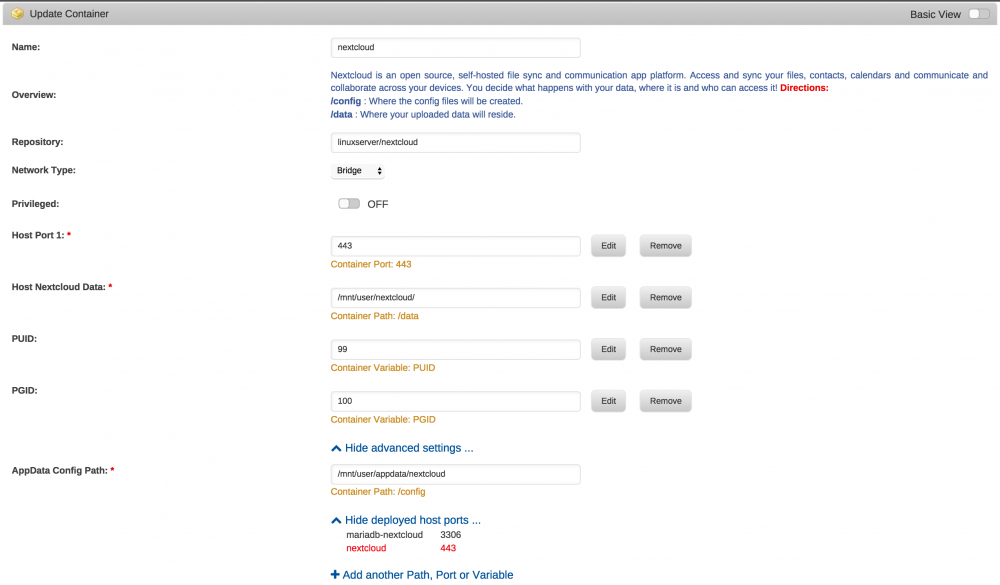Click the Repository field linuxserver/nextcloud
The width and height of the screenshot is (1000, 585).
pyautogui.click(x=455, y=142)
